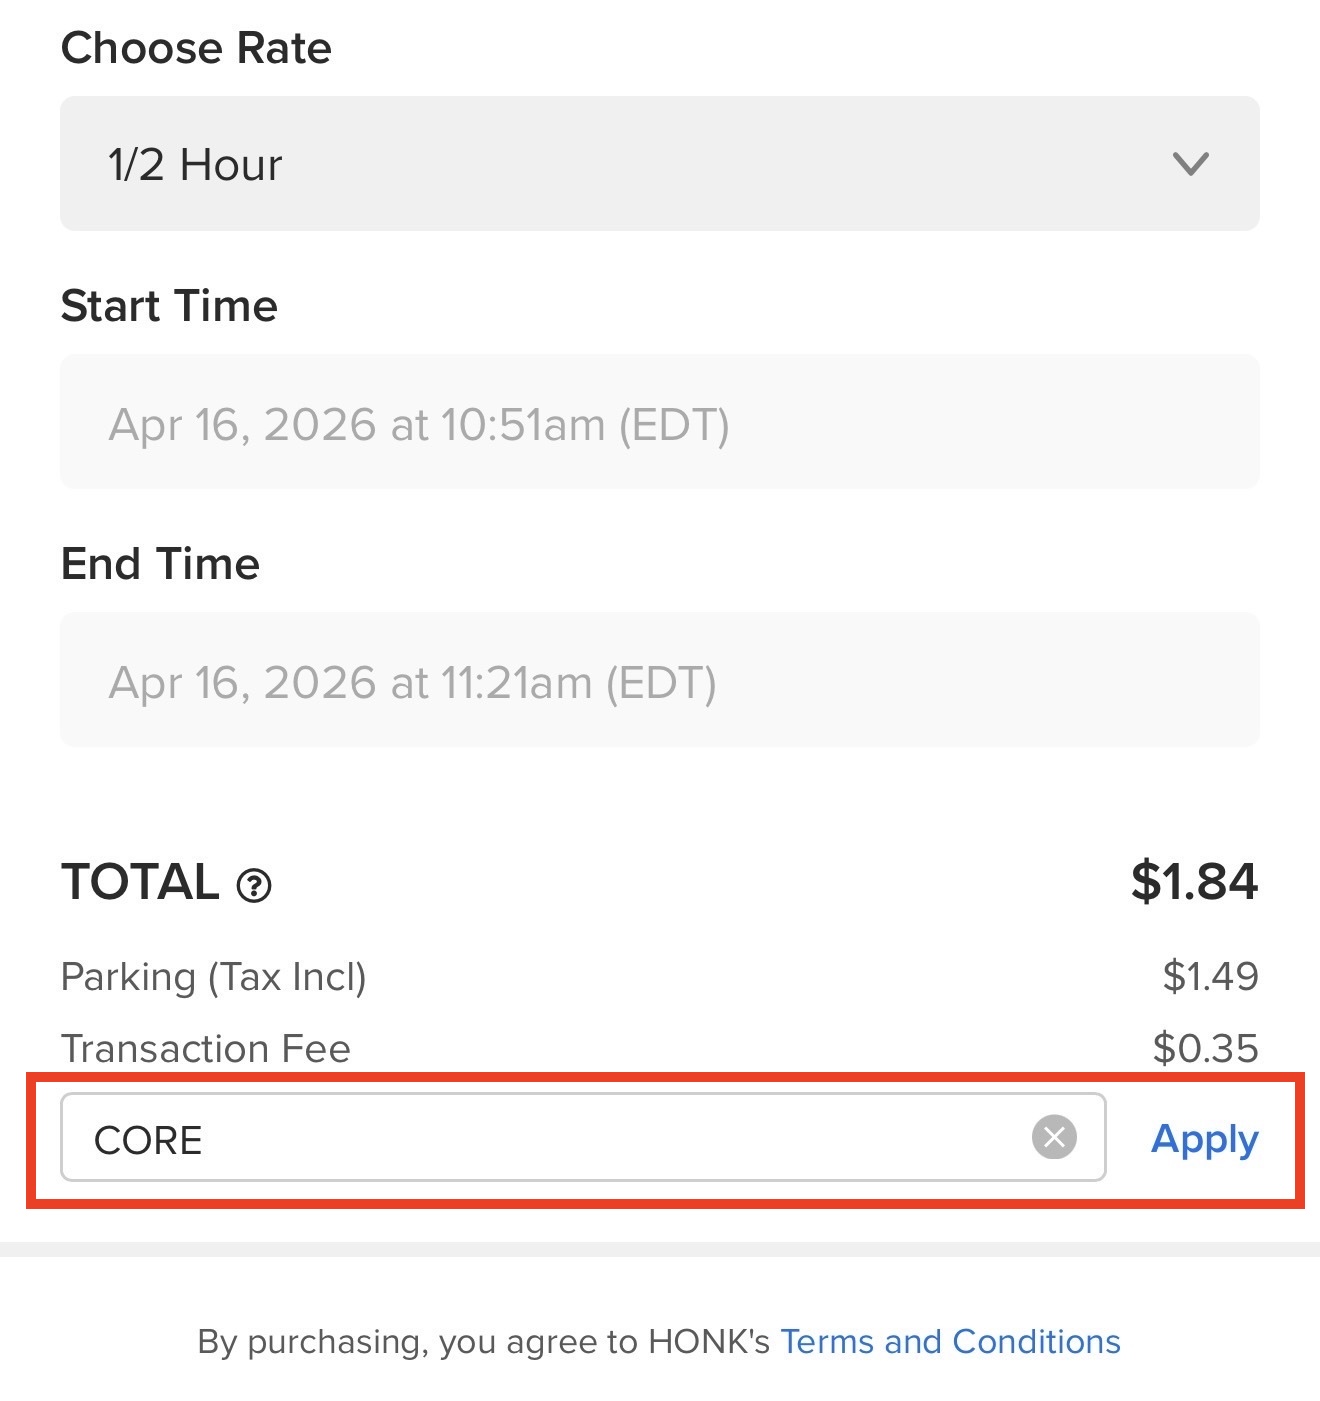Screen dimensions: 1320x1401
Task: Click the $0.35 transaction fee amount
Action: [1205, 1048]
